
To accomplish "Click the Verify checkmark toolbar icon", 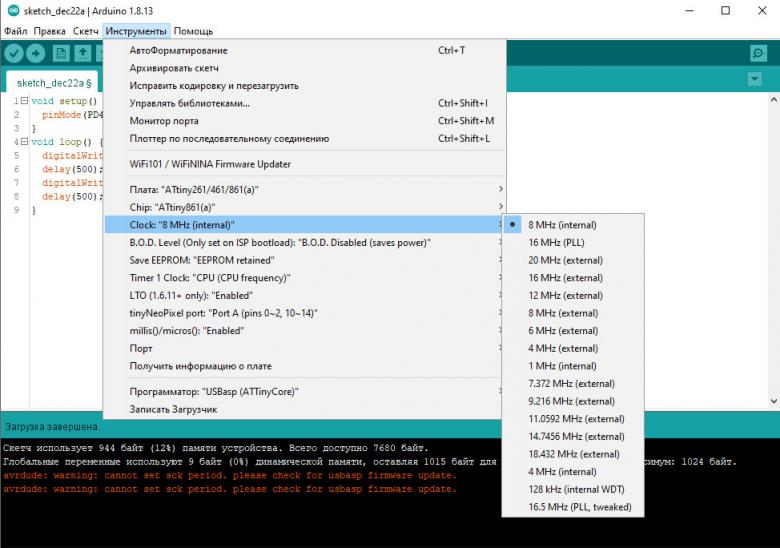I will click(14, 53).
